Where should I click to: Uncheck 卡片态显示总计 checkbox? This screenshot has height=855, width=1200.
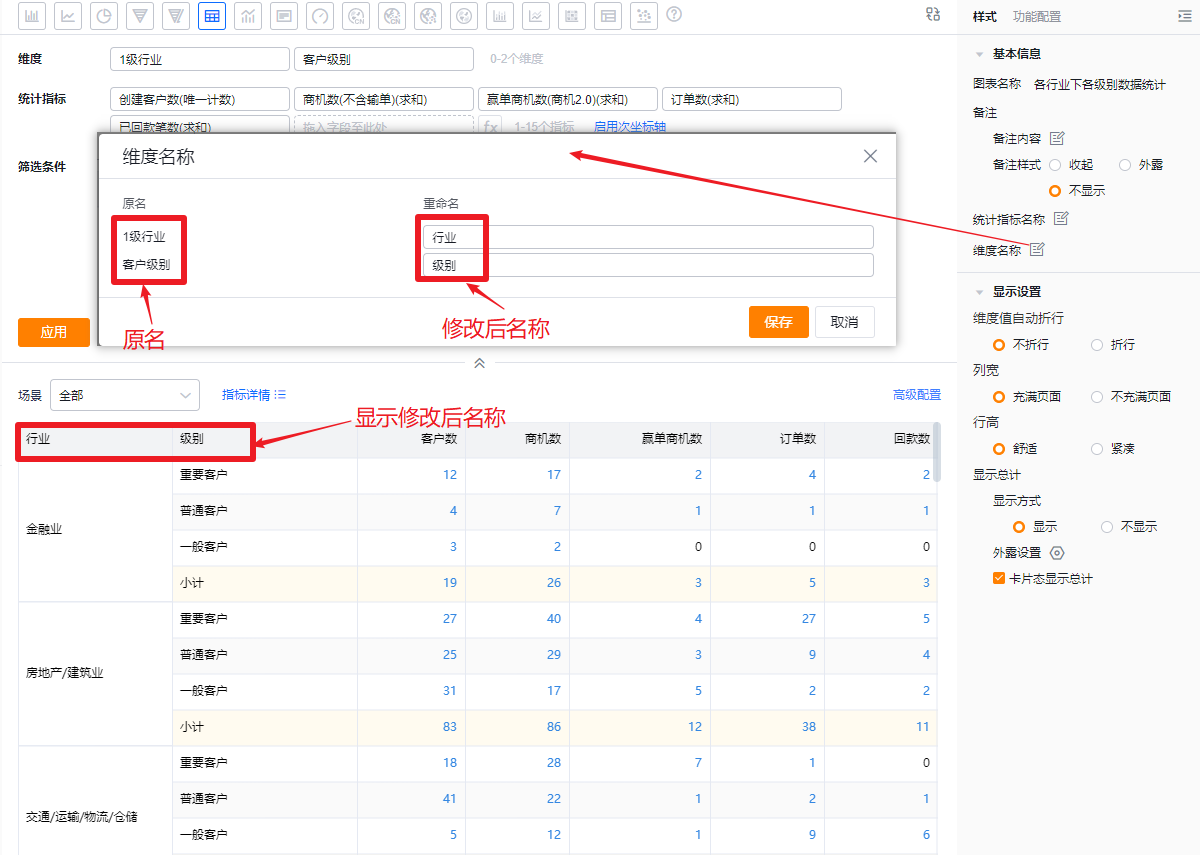click(998, 578)
